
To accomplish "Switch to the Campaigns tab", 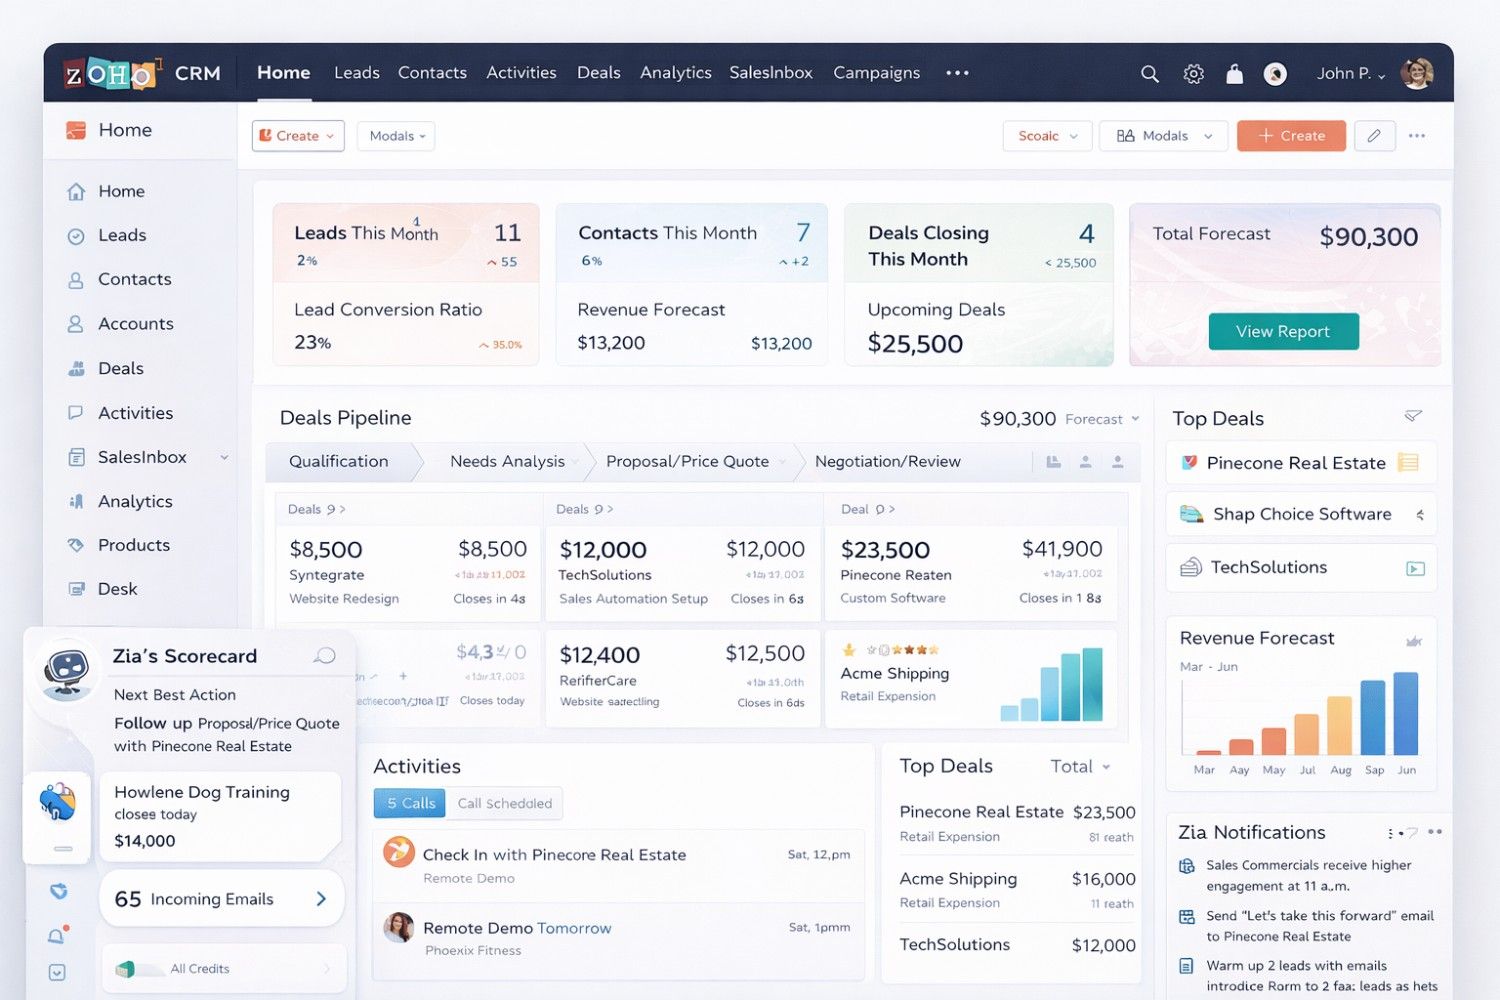I will [x=876, y=72].
